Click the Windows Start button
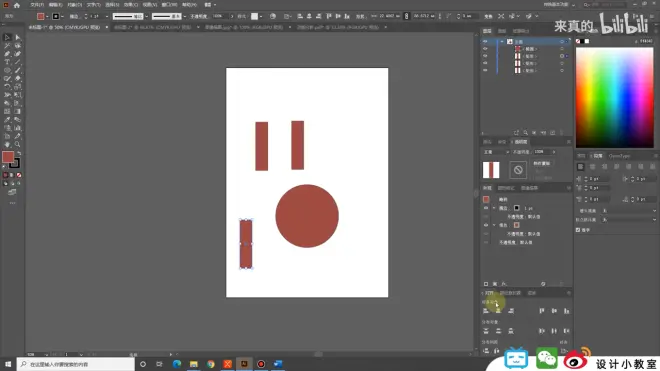The width and height of the screenshot is (660, 371). (x=8, y=364)
